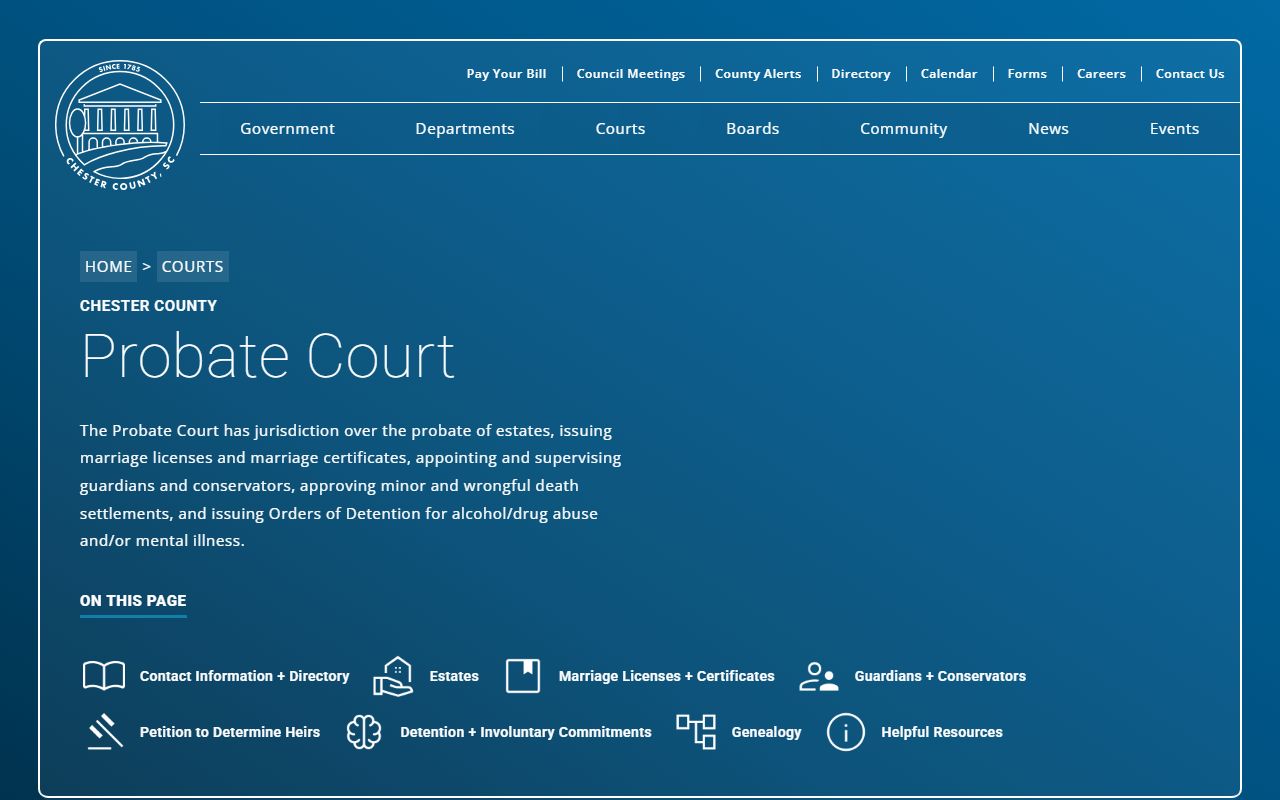Click the bookmark icon for Marriage Licenses

(523, 676)
